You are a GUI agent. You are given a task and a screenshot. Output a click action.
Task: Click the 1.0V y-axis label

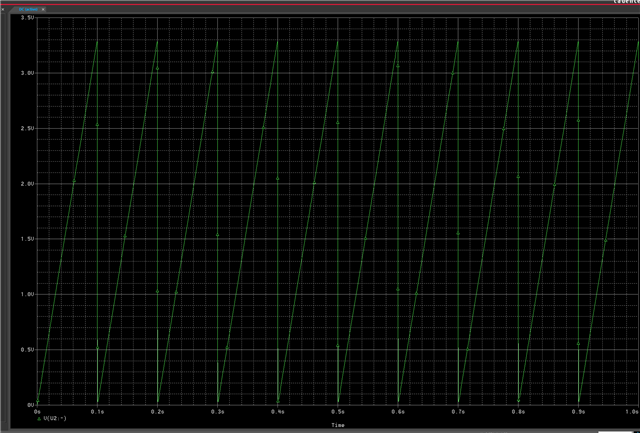(27, 294)
